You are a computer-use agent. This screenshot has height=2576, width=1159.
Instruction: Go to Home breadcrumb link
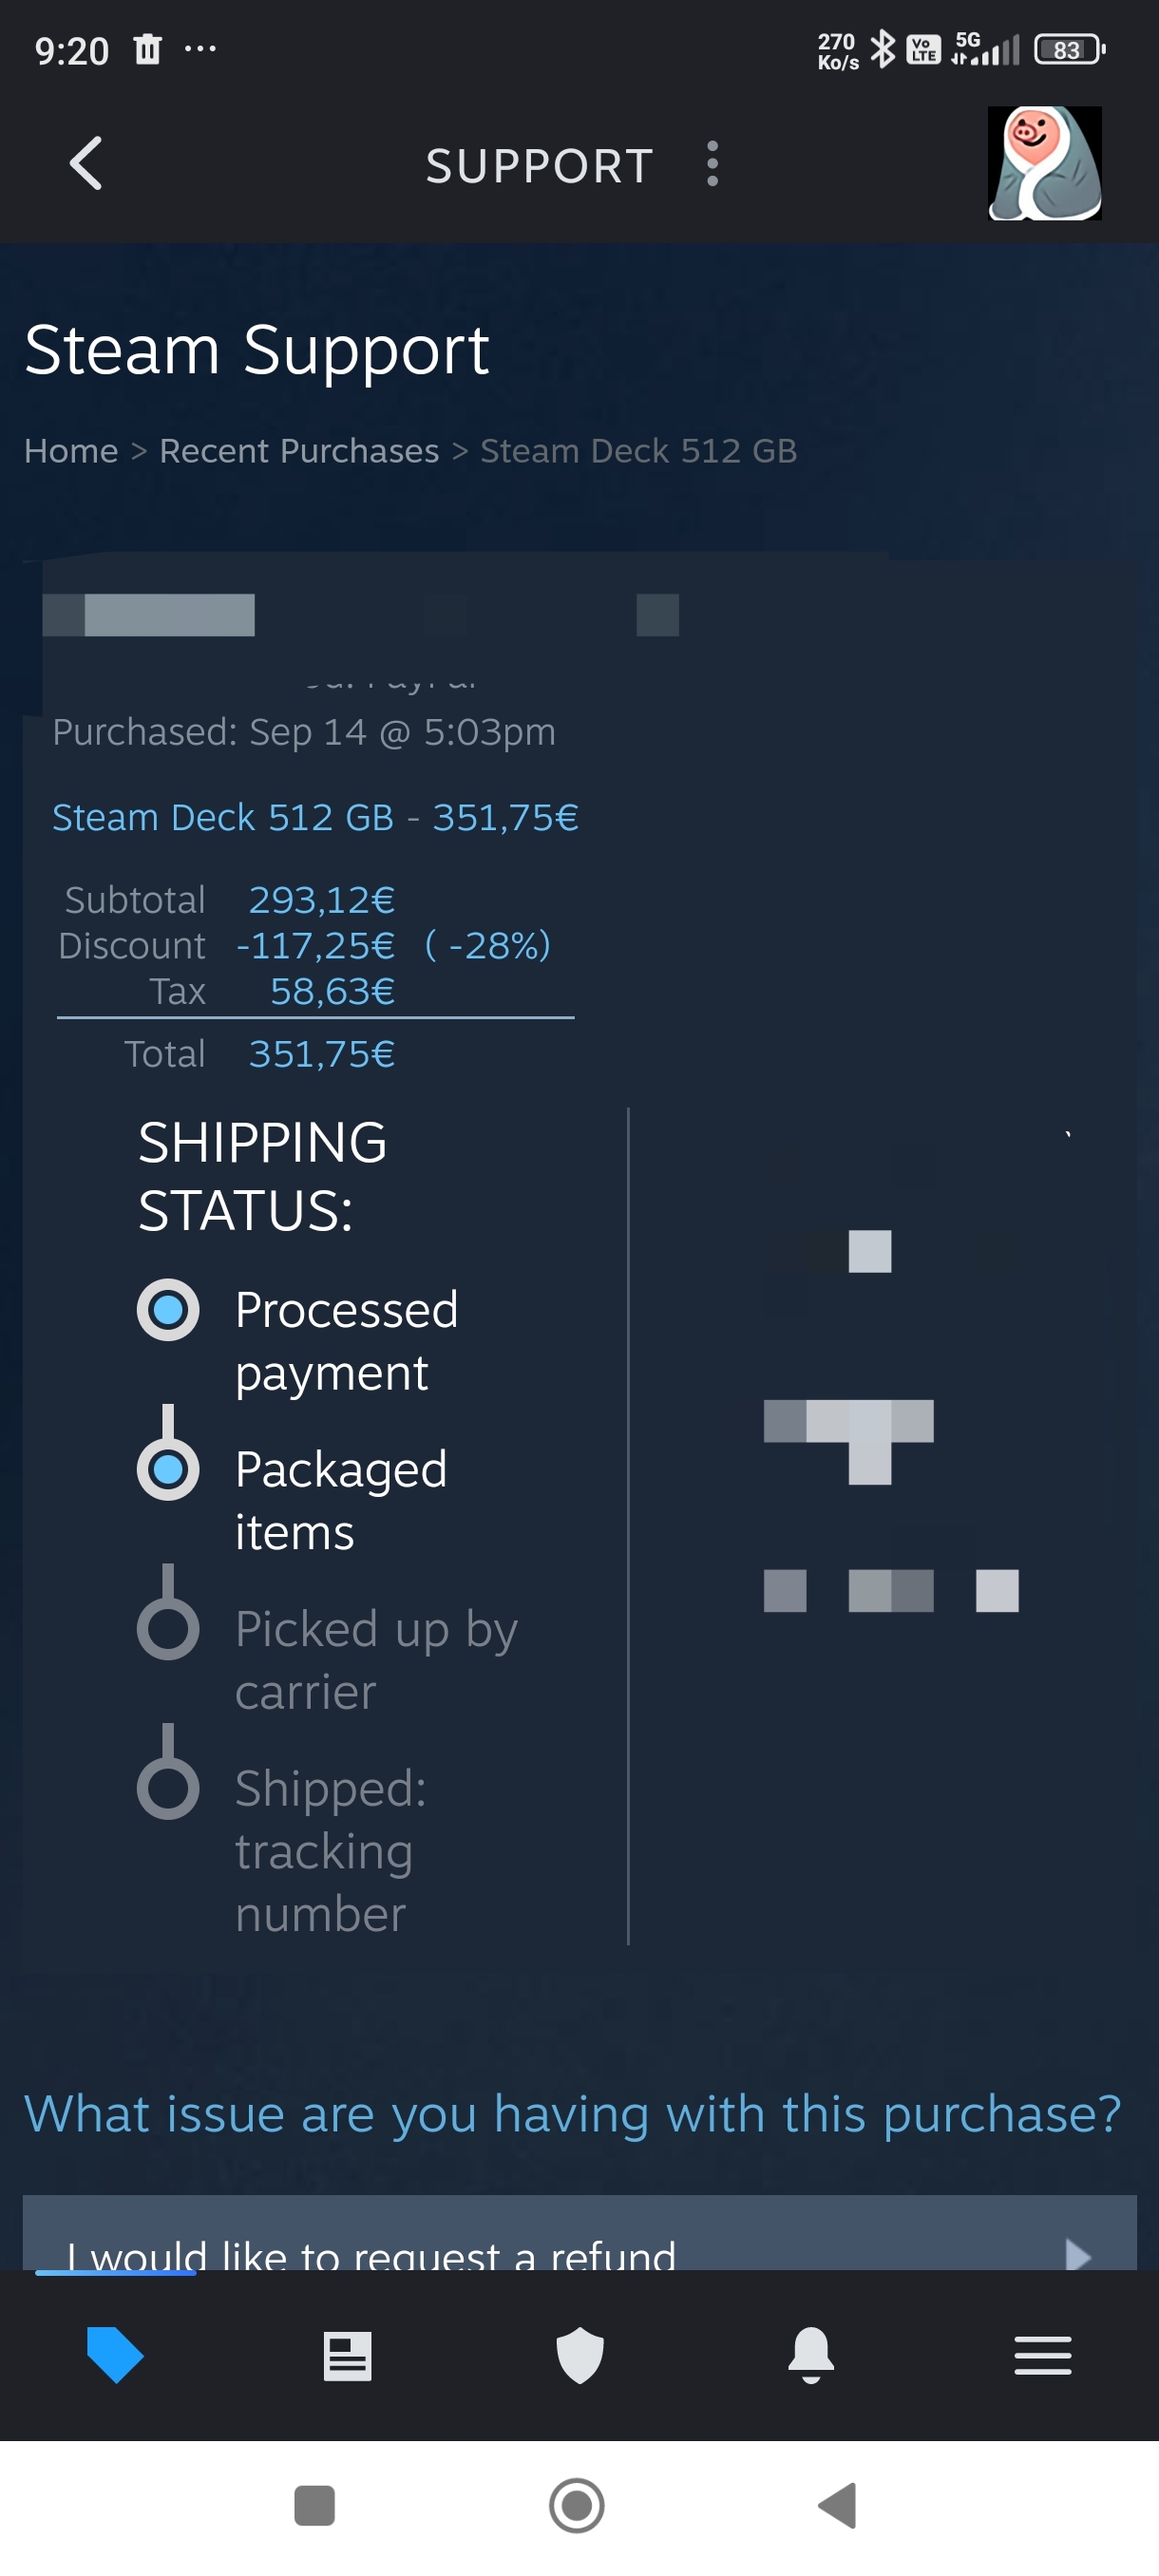[71, 451]
